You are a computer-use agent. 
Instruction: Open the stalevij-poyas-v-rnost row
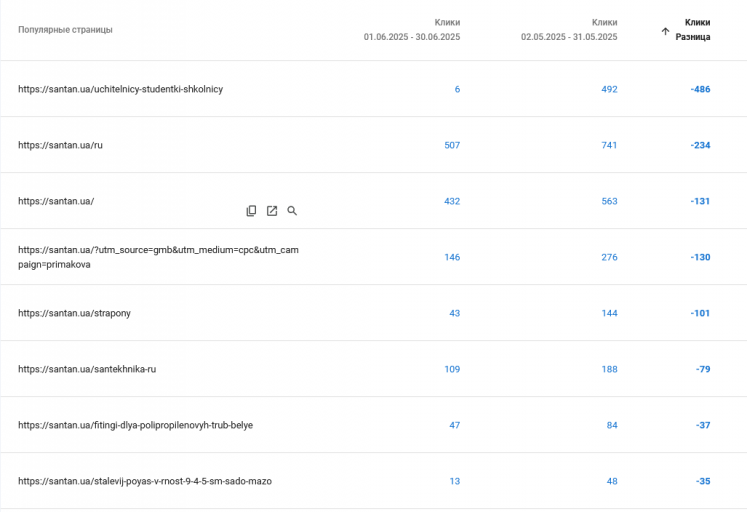coord(374,481)
